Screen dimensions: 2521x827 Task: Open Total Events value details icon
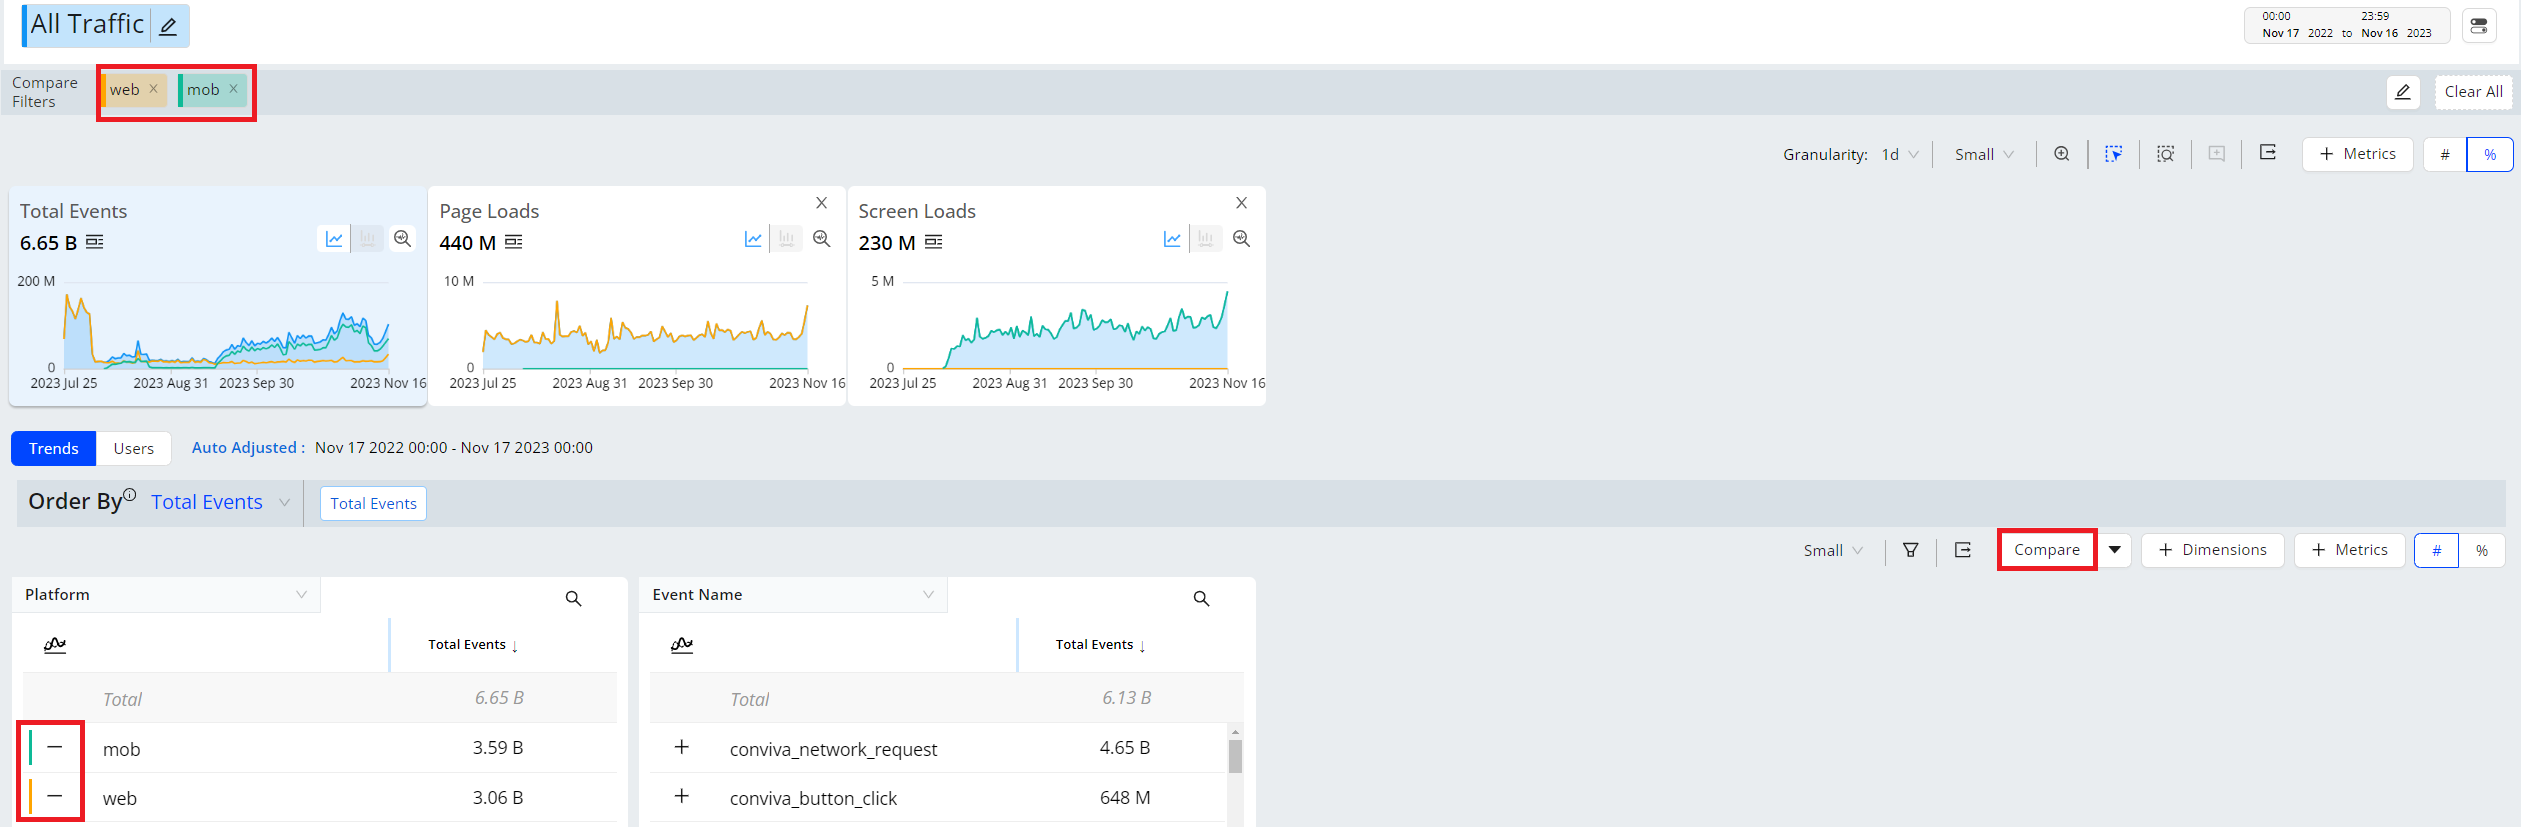click(x=95, y=242)
